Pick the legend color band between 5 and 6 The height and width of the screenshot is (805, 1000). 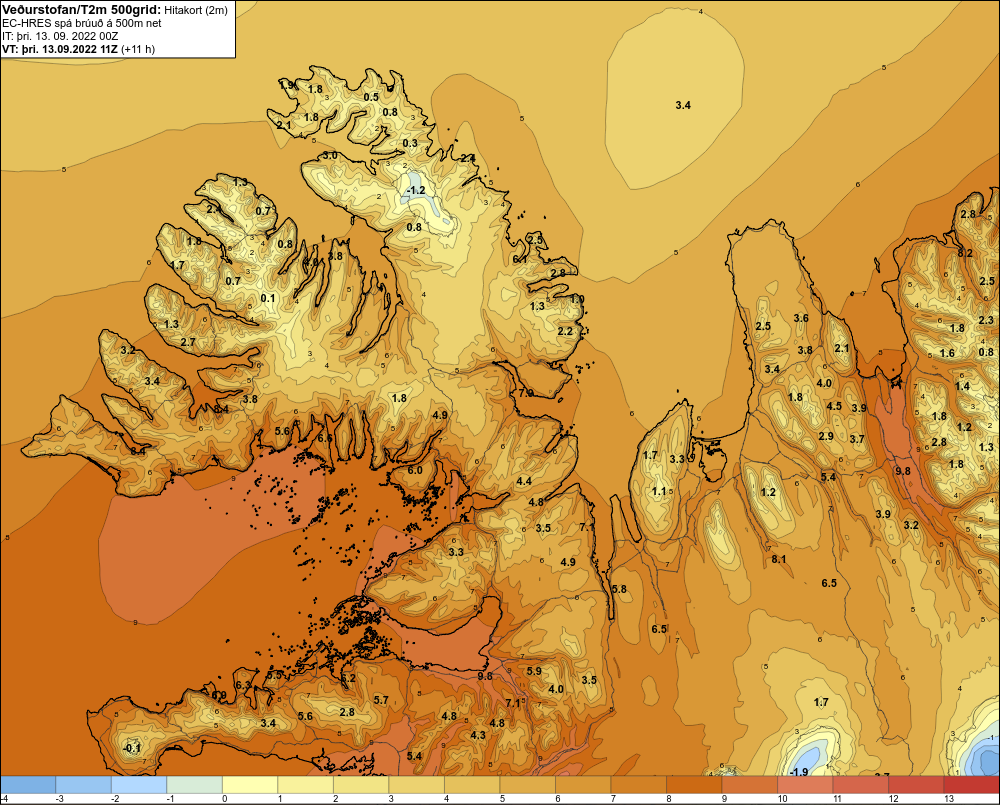point(527,785)
